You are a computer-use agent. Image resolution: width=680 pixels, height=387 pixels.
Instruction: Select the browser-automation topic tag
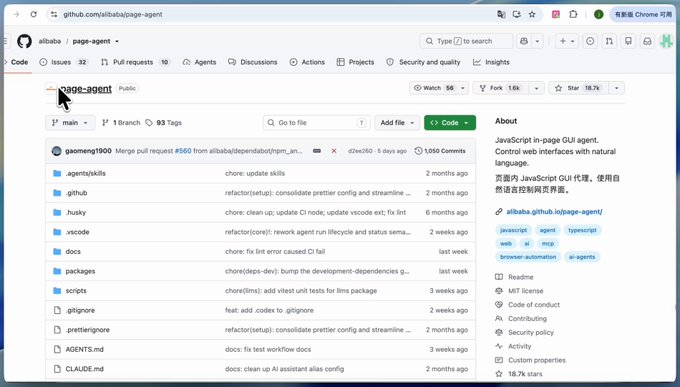point(528,257)
